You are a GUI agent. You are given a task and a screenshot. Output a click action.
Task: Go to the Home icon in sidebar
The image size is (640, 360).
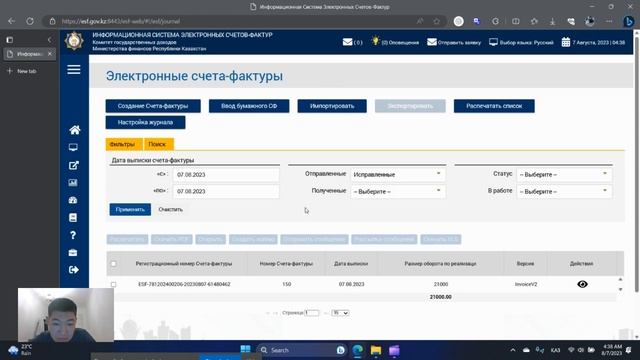click(74, 130)
